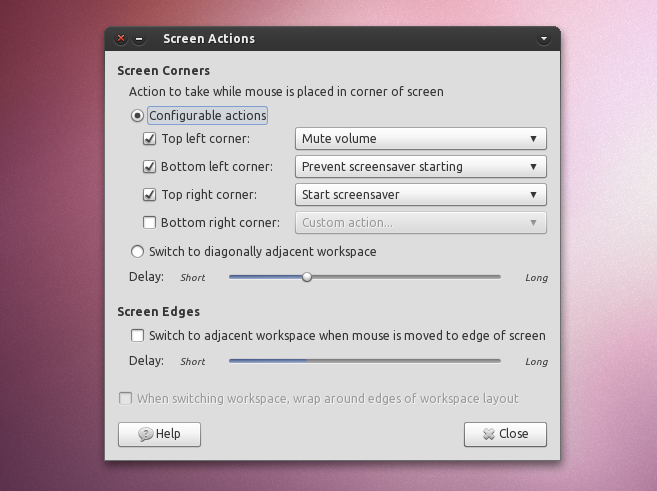The height and width of the screenshot is (491, 657).
Task: Uncheck the Top left corner checkbox
Action: point(150,139)
